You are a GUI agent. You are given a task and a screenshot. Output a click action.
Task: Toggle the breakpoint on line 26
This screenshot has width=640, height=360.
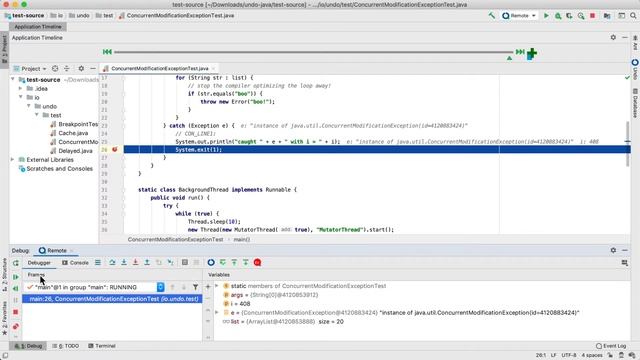[x=115, y=149]
